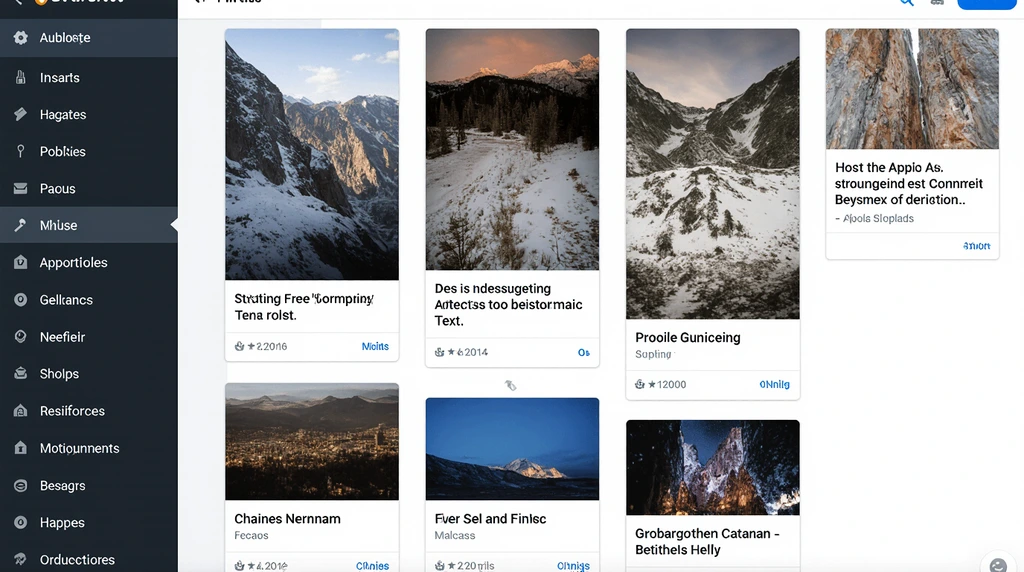Open the Grobargothen Catanan post title
1024x572 pixels.
707,542
